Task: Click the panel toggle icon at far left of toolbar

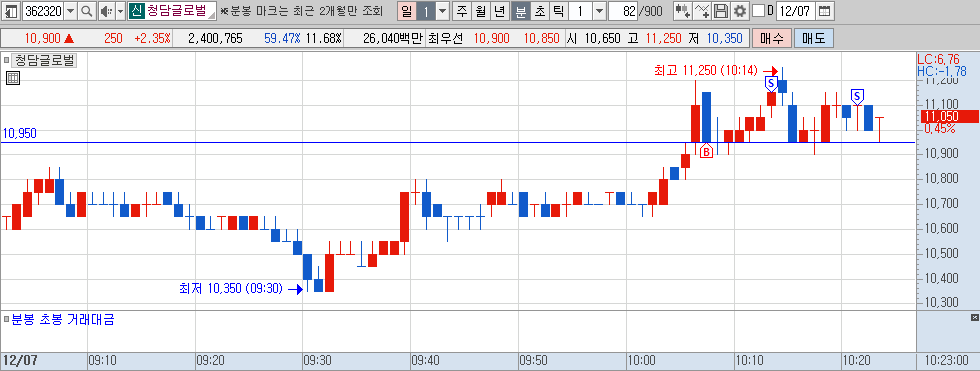Action: click(11, 11)
